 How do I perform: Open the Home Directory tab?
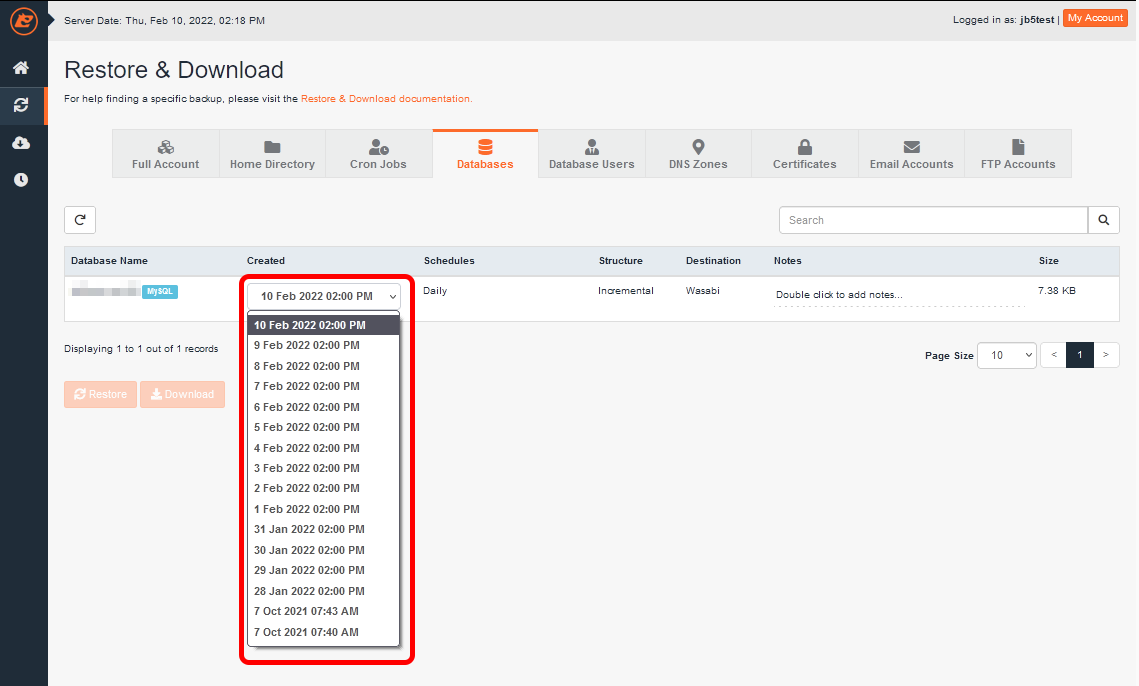(272, 154)
